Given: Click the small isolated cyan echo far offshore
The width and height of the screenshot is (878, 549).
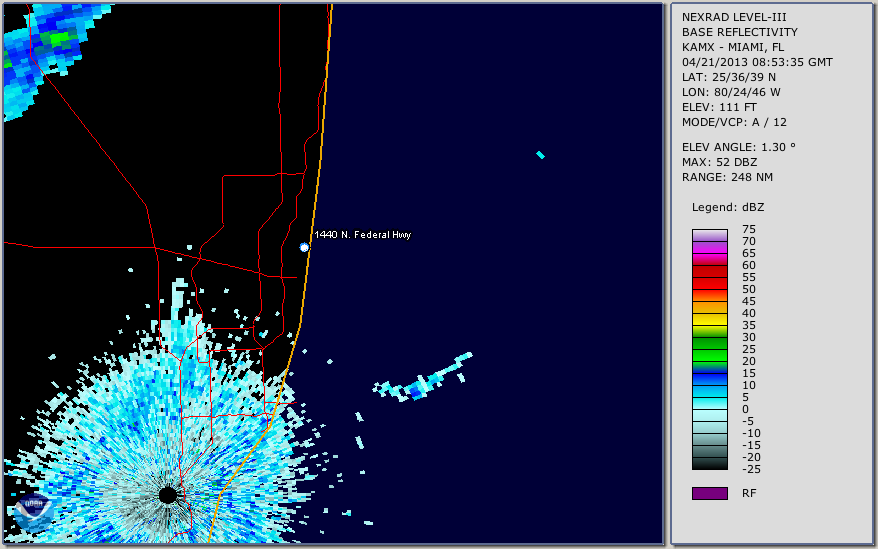Looking at the screenshot, I should click(x=540, y=155).
